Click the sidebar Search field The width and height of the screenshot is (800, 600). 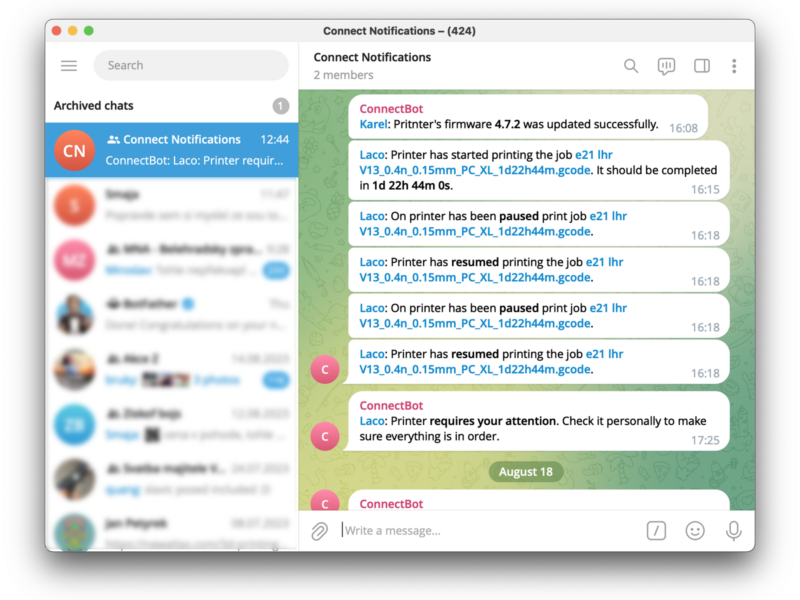tap(190, 65)
